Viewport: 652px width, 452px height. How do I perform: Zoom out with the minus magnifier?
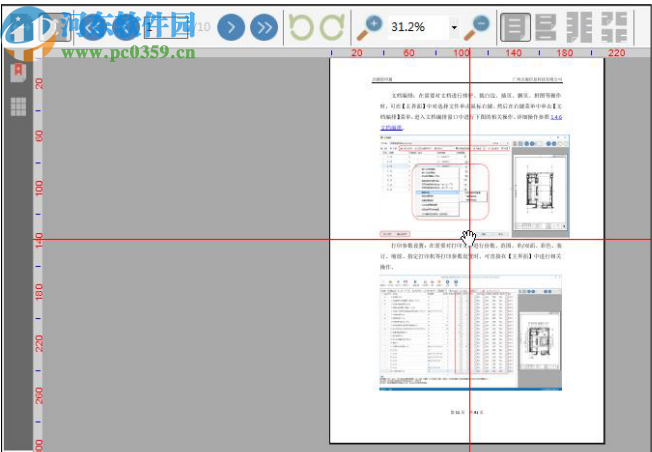click(477, 27)
